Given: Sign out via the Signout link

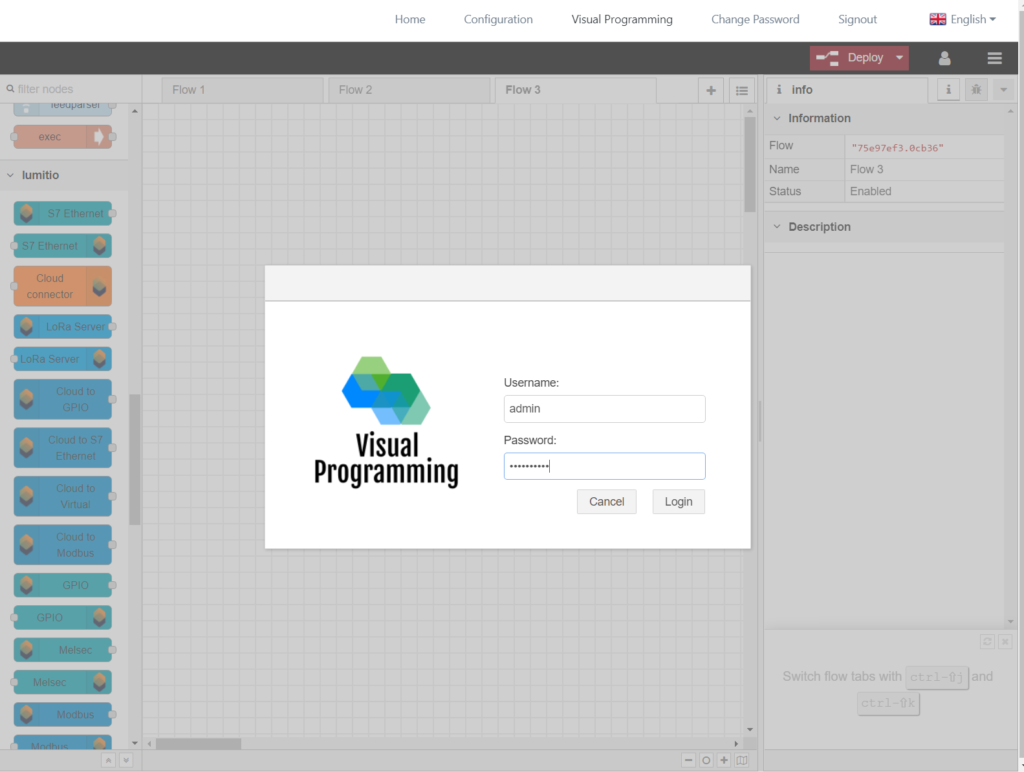Looking at the screenshot, I should click(857, 20).
